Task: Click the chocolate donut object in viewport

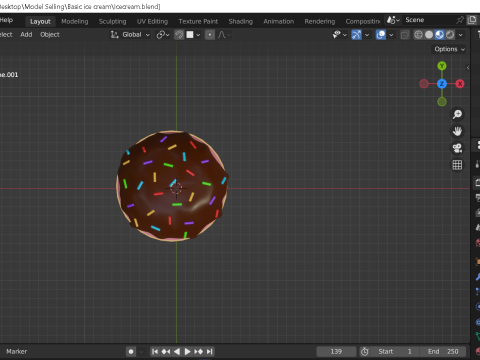Action: tap(172, 186)
